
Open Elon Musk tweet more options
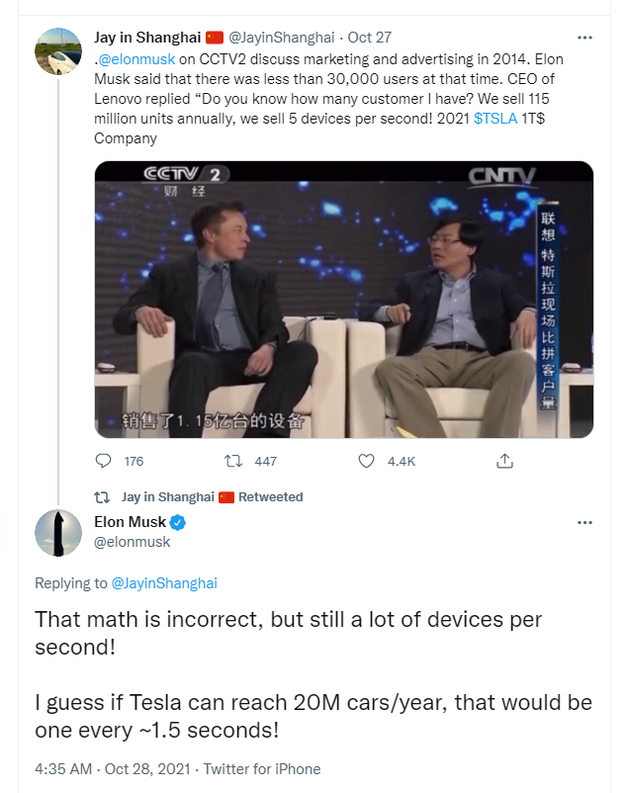(x=585, y=523)
